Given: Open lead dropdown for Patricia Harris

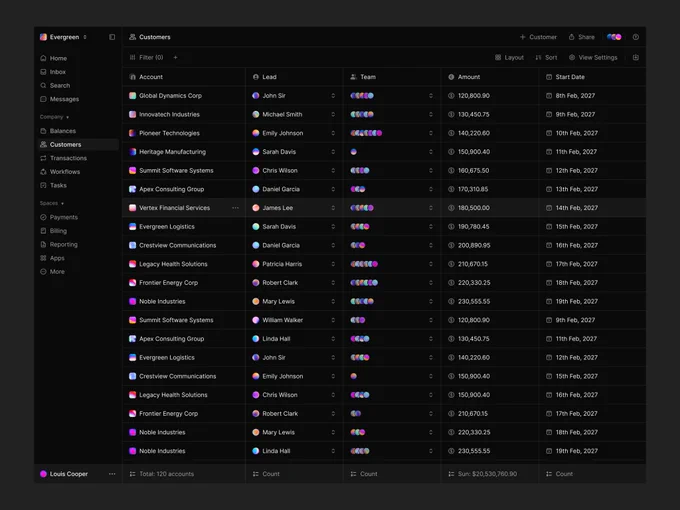Looking at the screenshot, I should [x=333, y=264].
